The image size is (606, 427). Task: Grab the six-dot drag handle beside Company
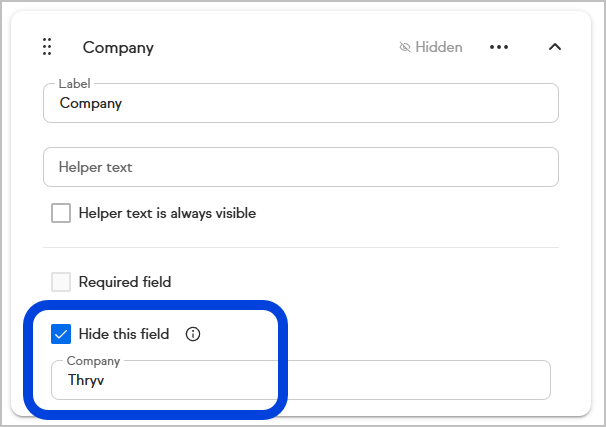[x=47, y=47]
